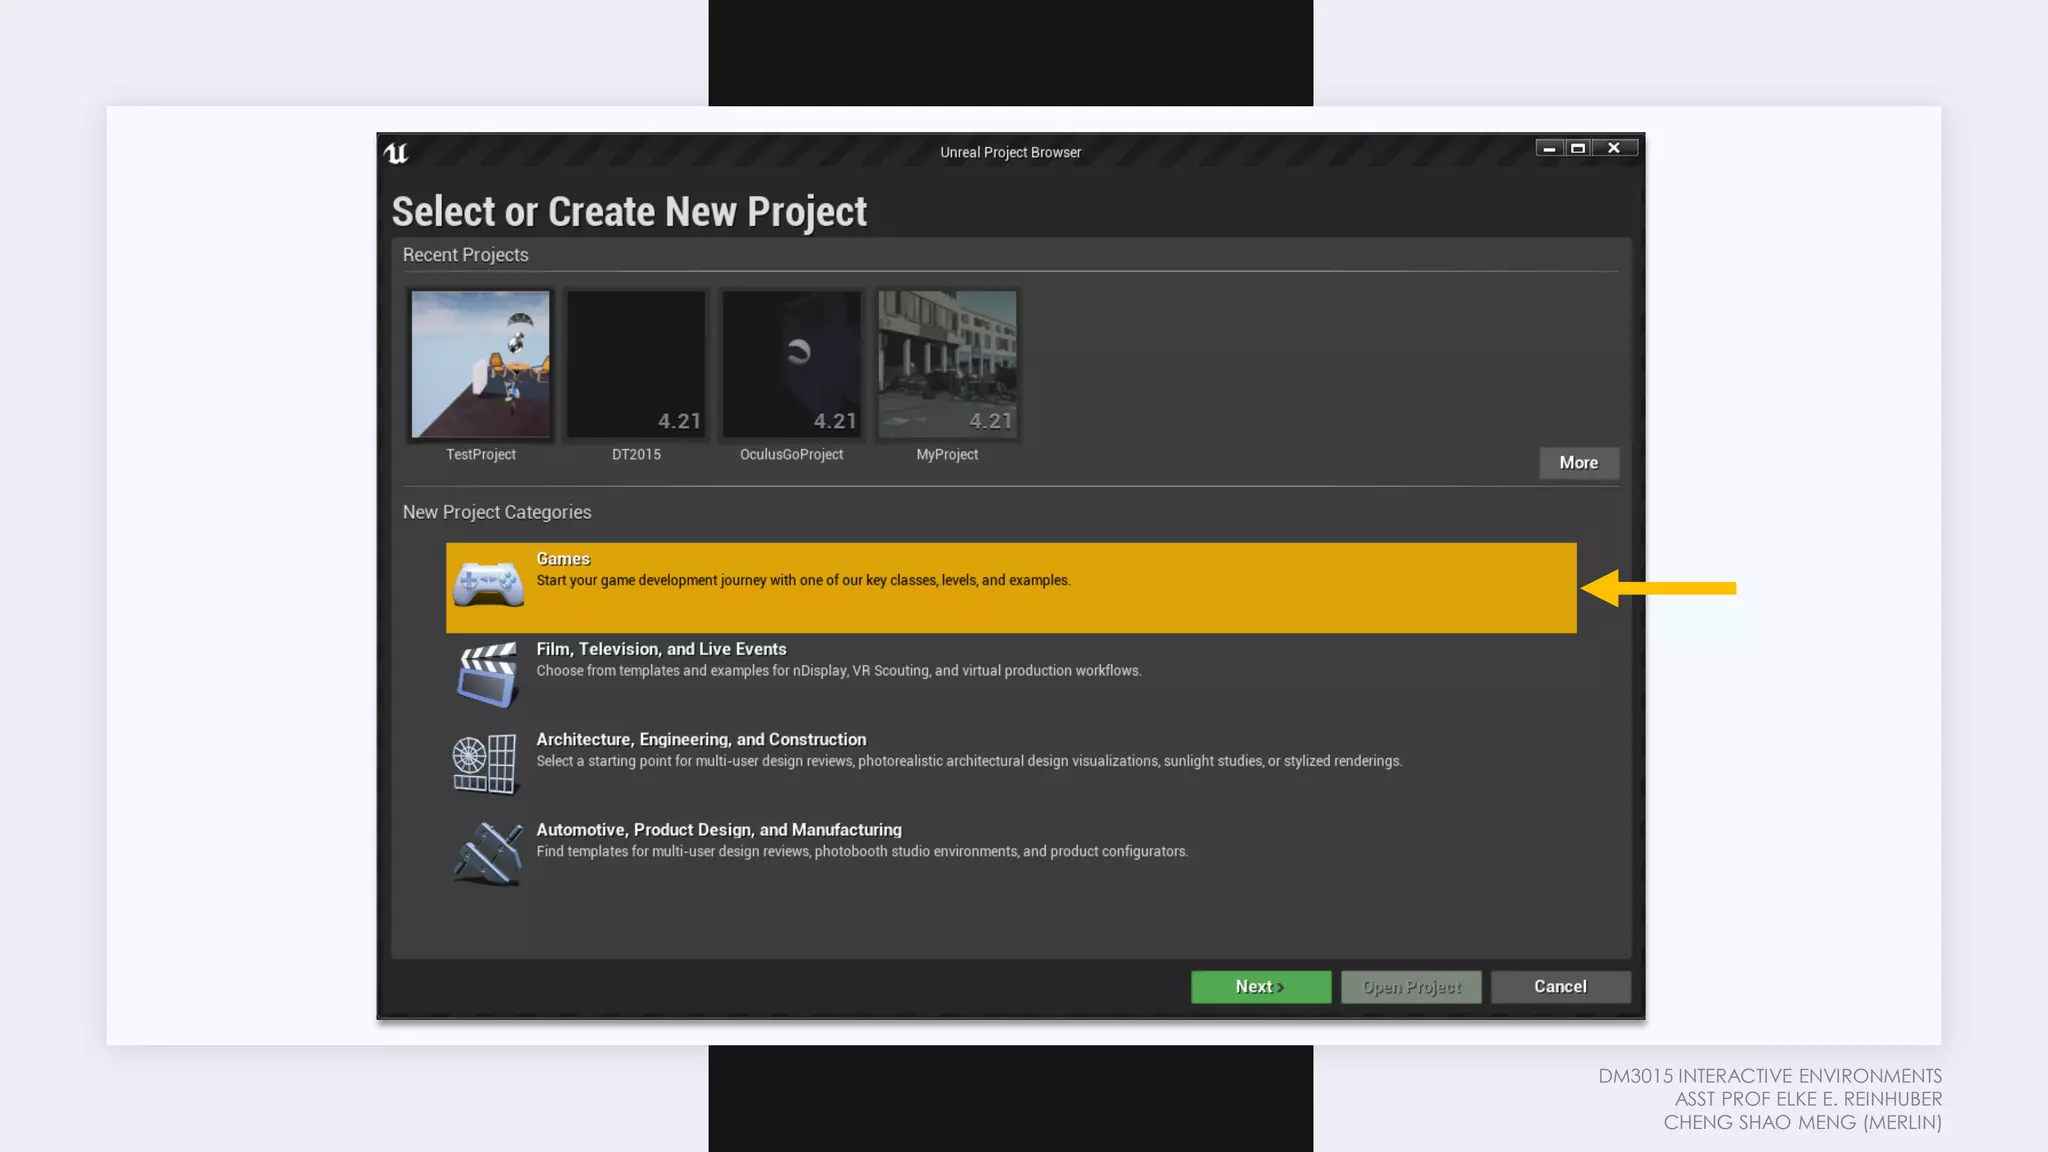
Task: Click the Architecture blueprint icon
Action: tap(484, 764)
